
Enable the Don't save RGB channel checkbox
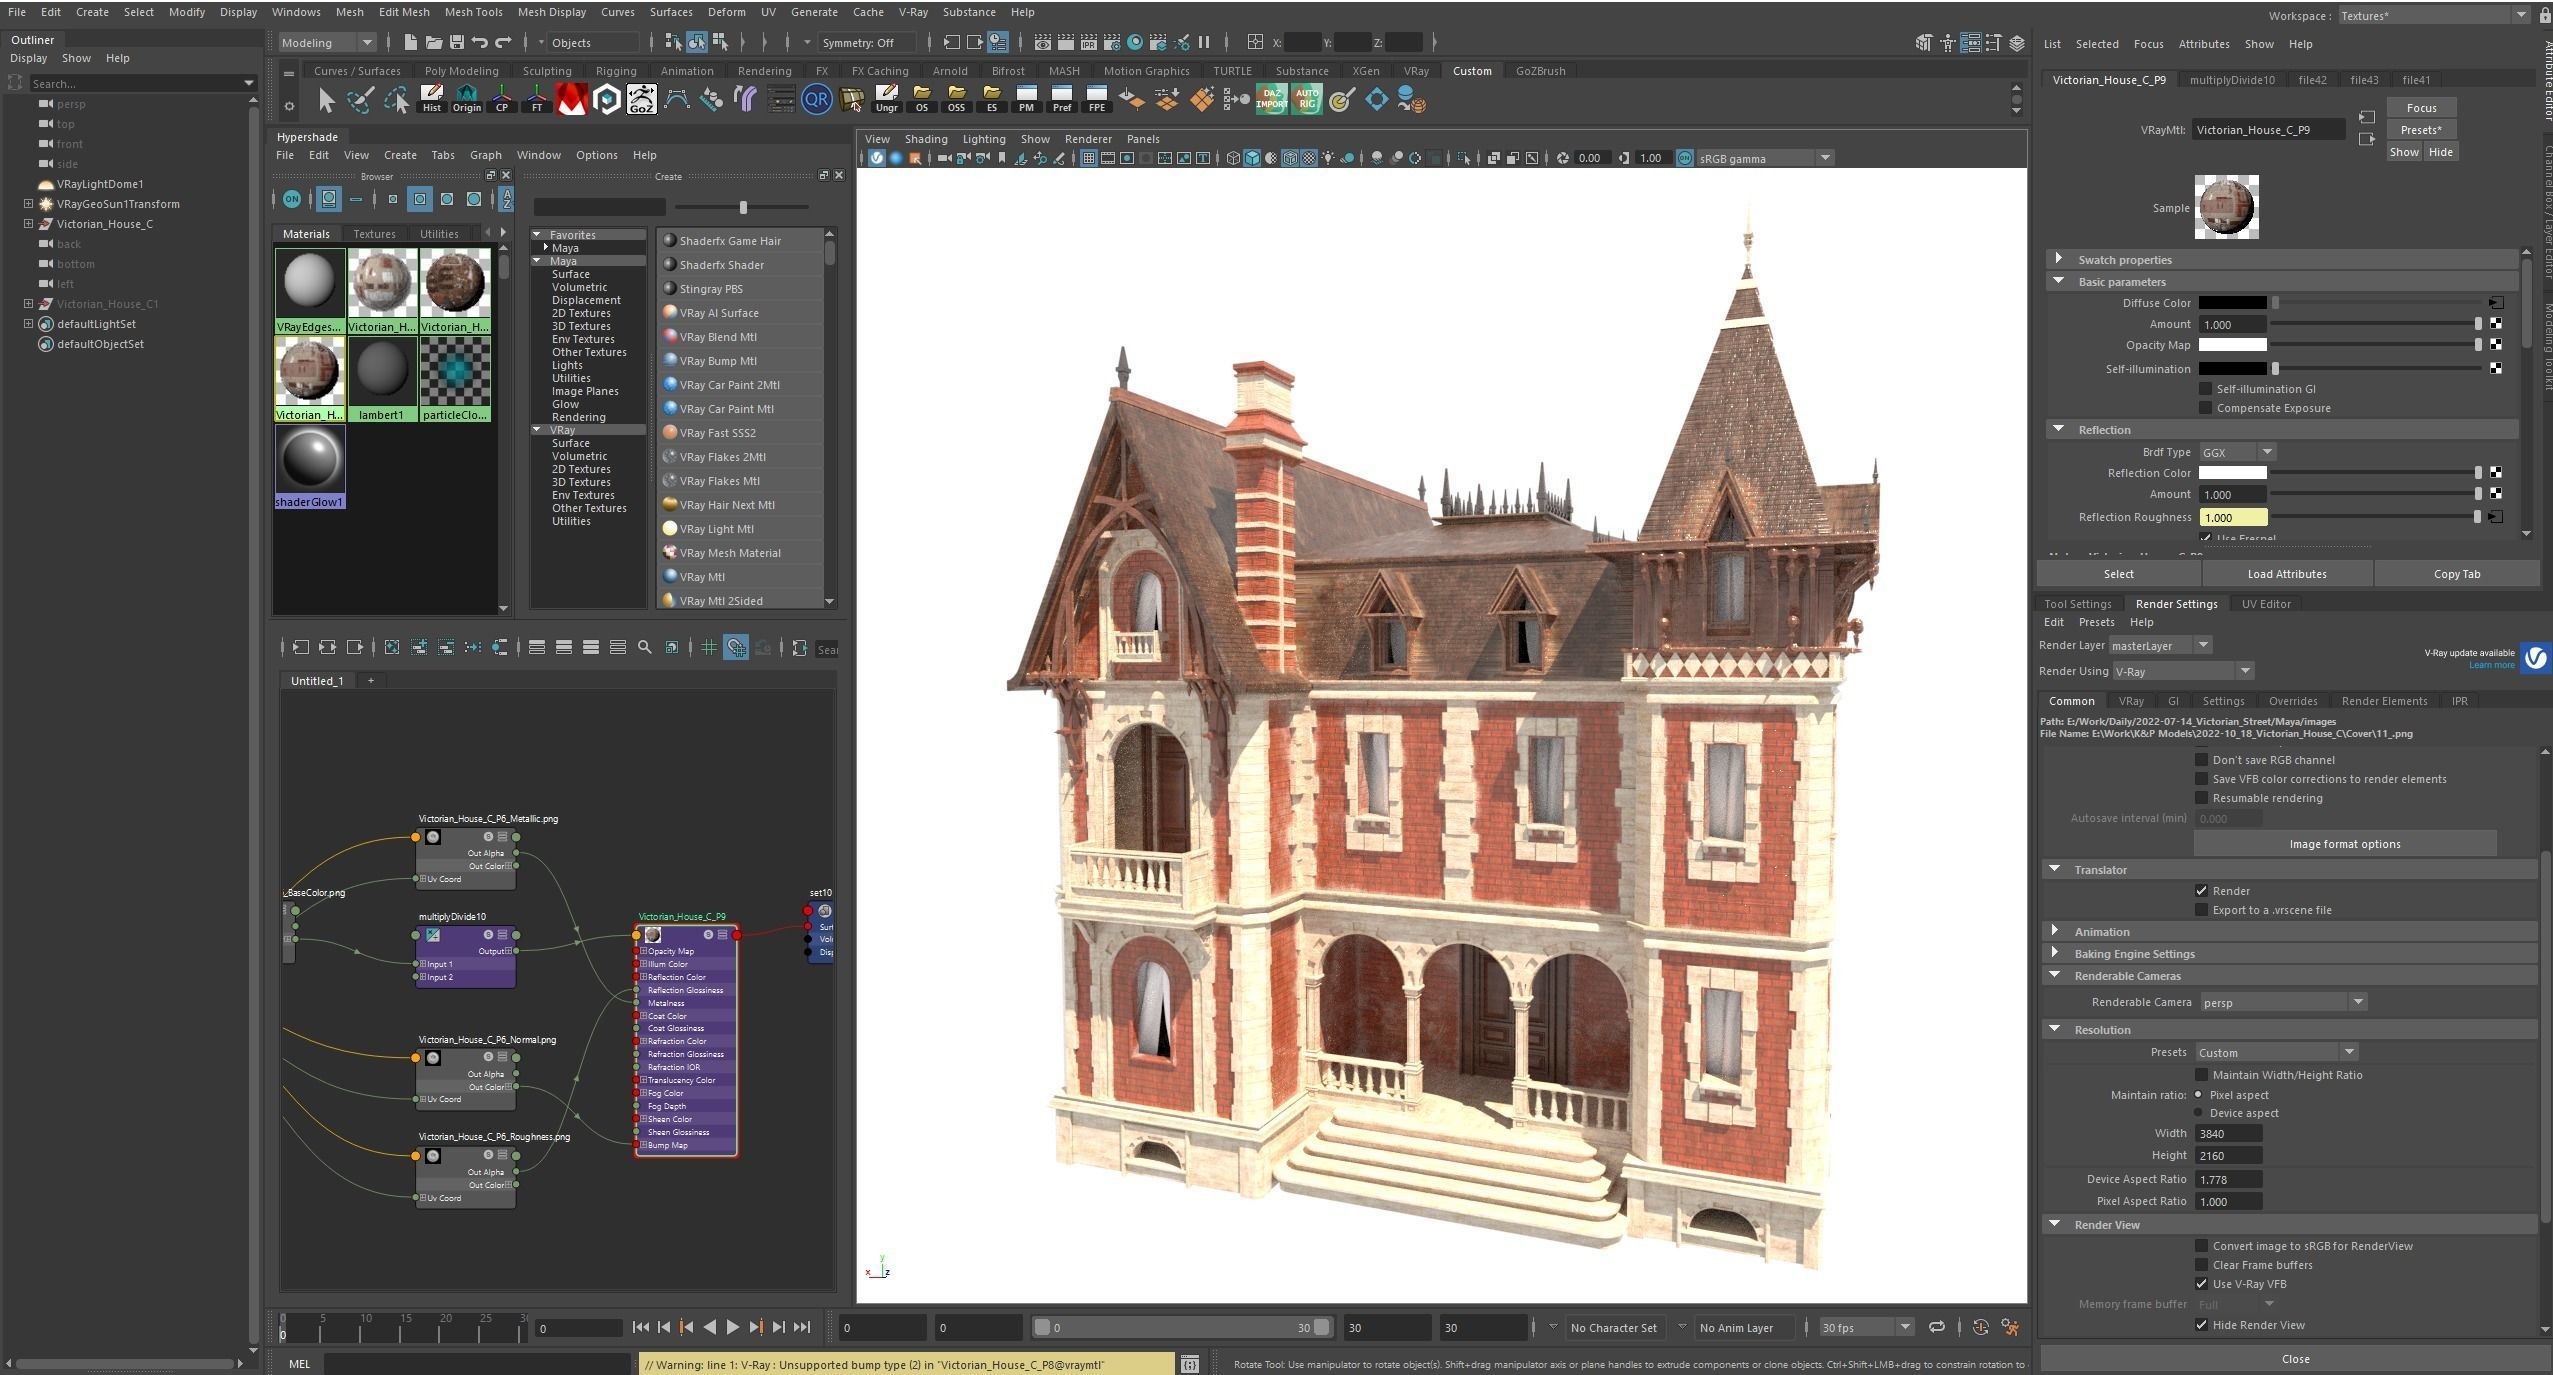click(2201, 760)
